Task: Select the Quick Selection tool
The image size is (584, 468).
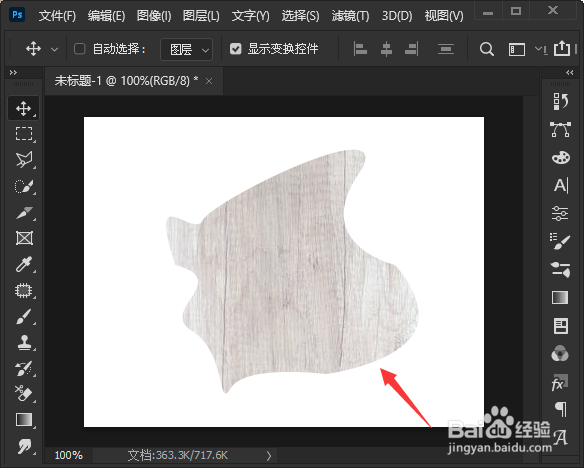Action: pos(23,186)
